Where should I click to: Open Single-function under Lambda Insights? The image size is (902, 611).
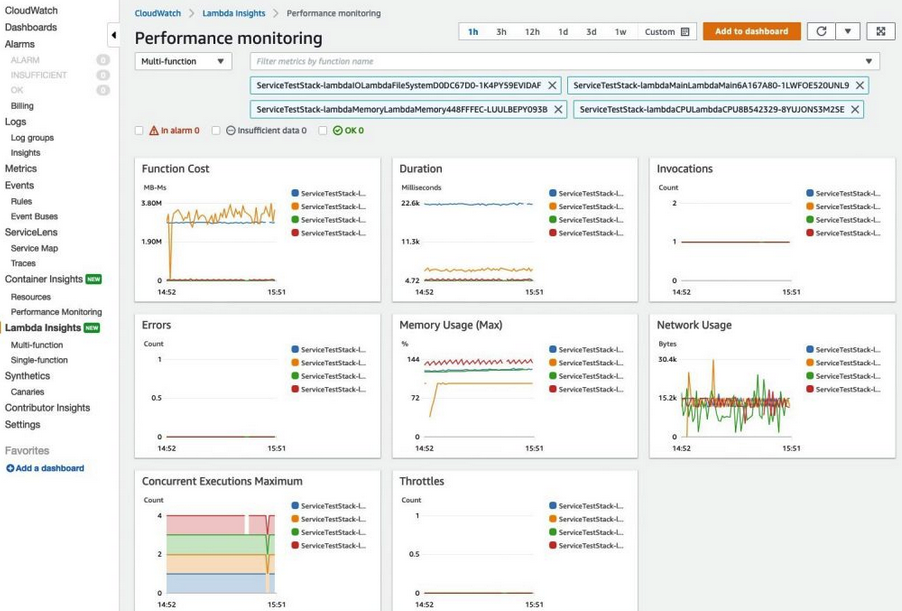39,360
